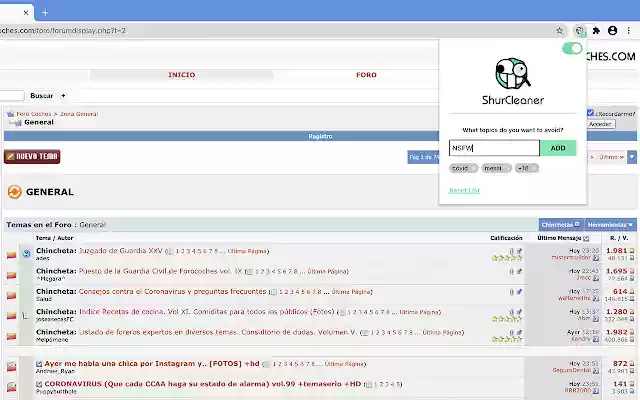Bookmark this page with the star icon
640x400 pixels.
[x=560, y=31]
